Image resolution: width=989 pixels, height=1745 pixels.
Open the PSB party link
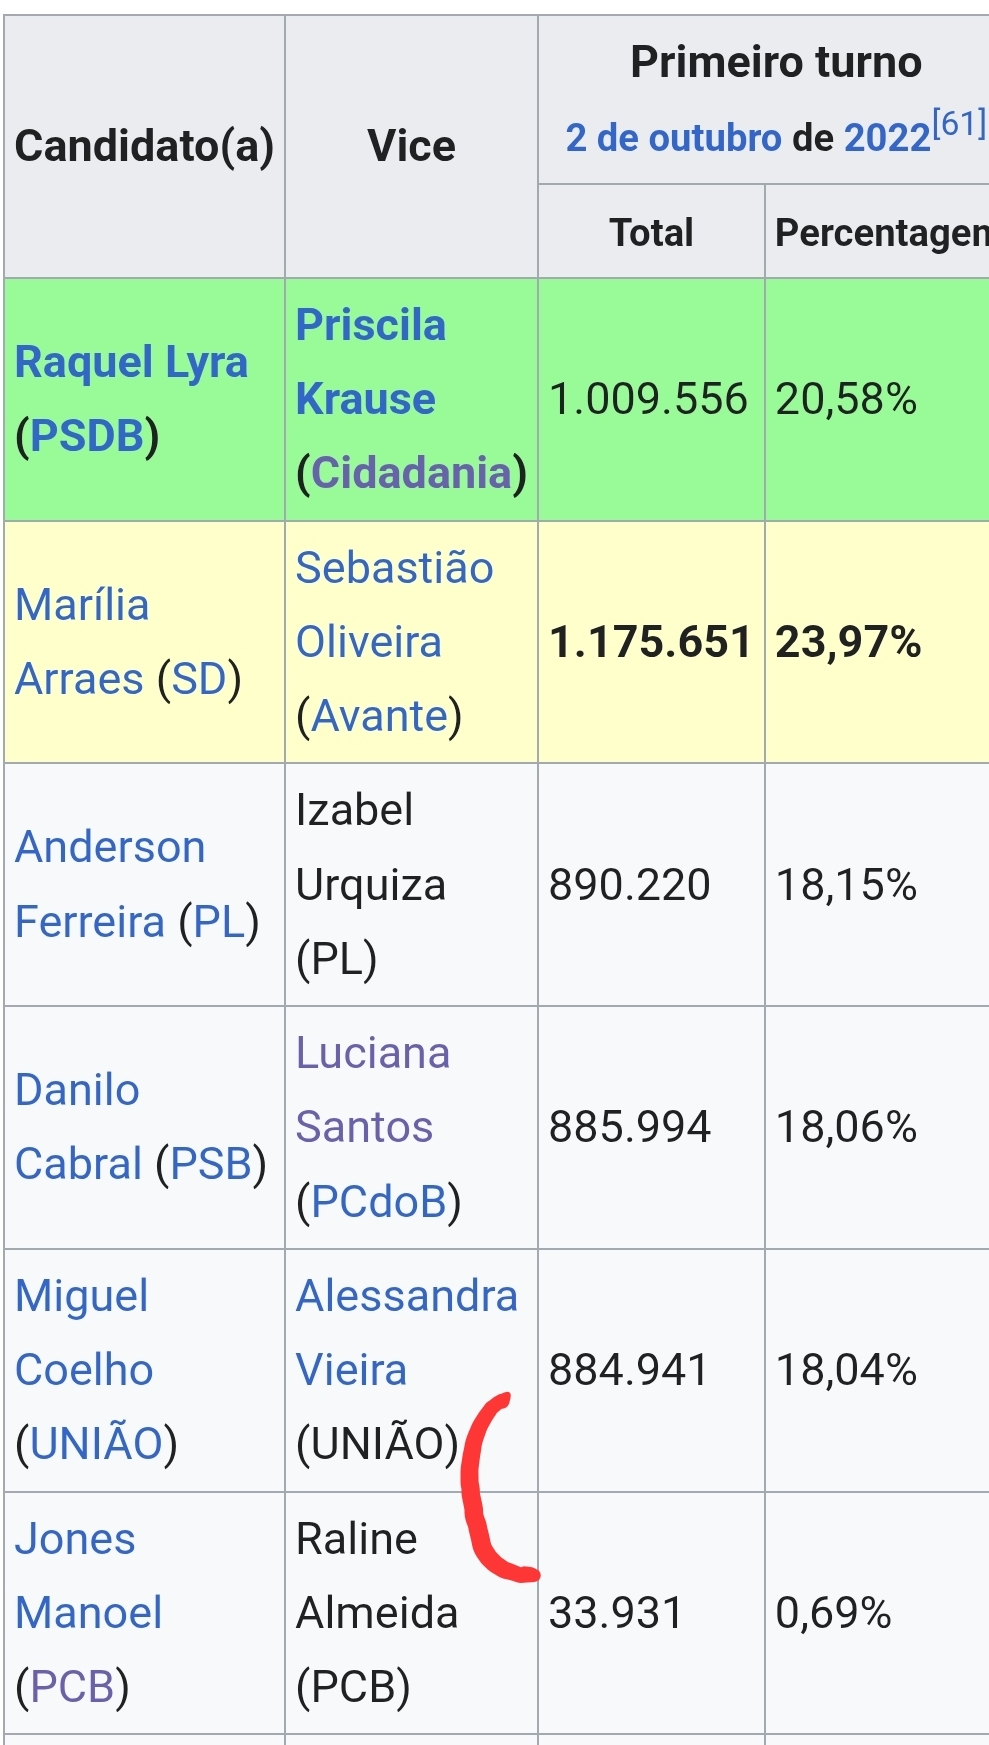pyautogui.click(x=211, y=1164)
